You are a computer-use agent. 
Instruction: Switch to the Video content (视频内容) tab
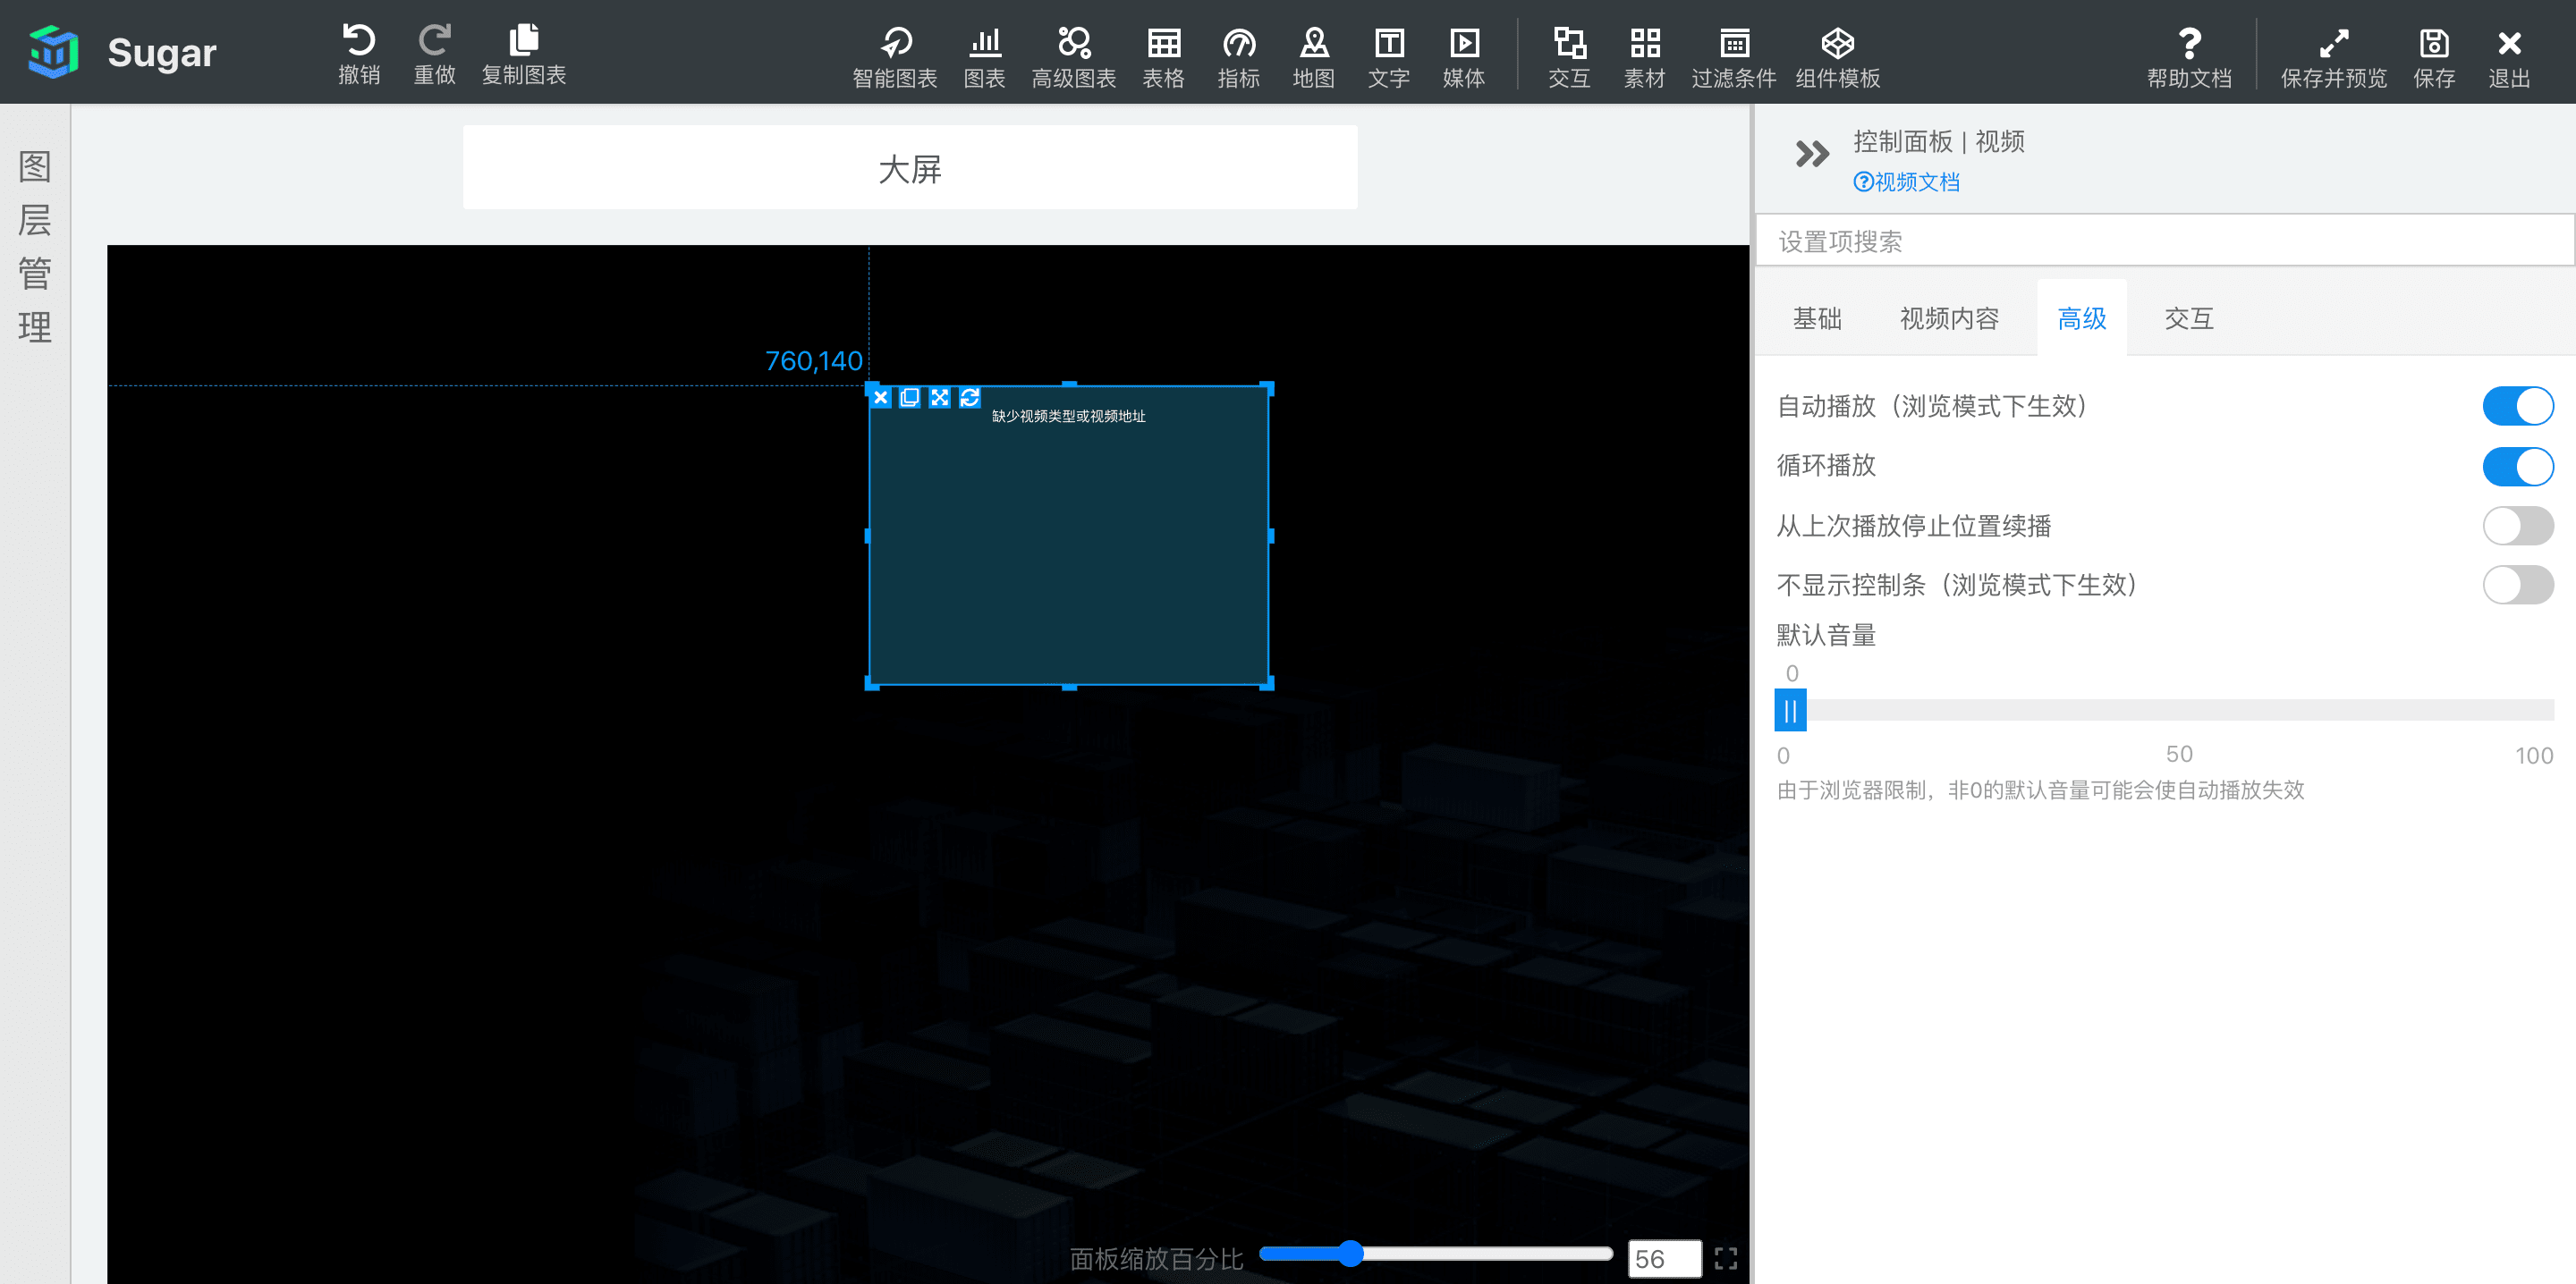click(x=1948, y=319)
